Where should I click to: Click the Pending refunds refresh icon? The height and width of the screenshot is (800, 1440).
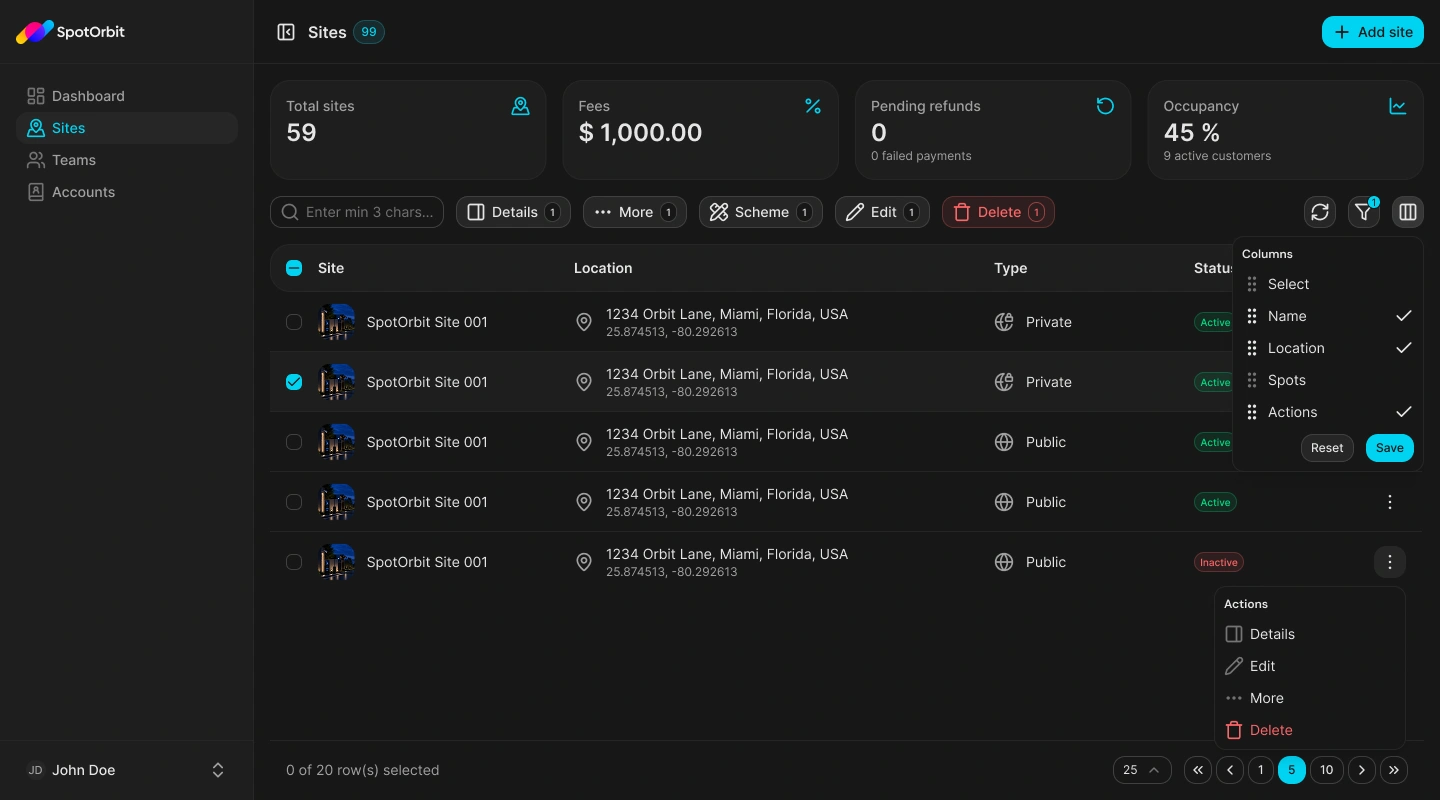[x=1105, y=106]
